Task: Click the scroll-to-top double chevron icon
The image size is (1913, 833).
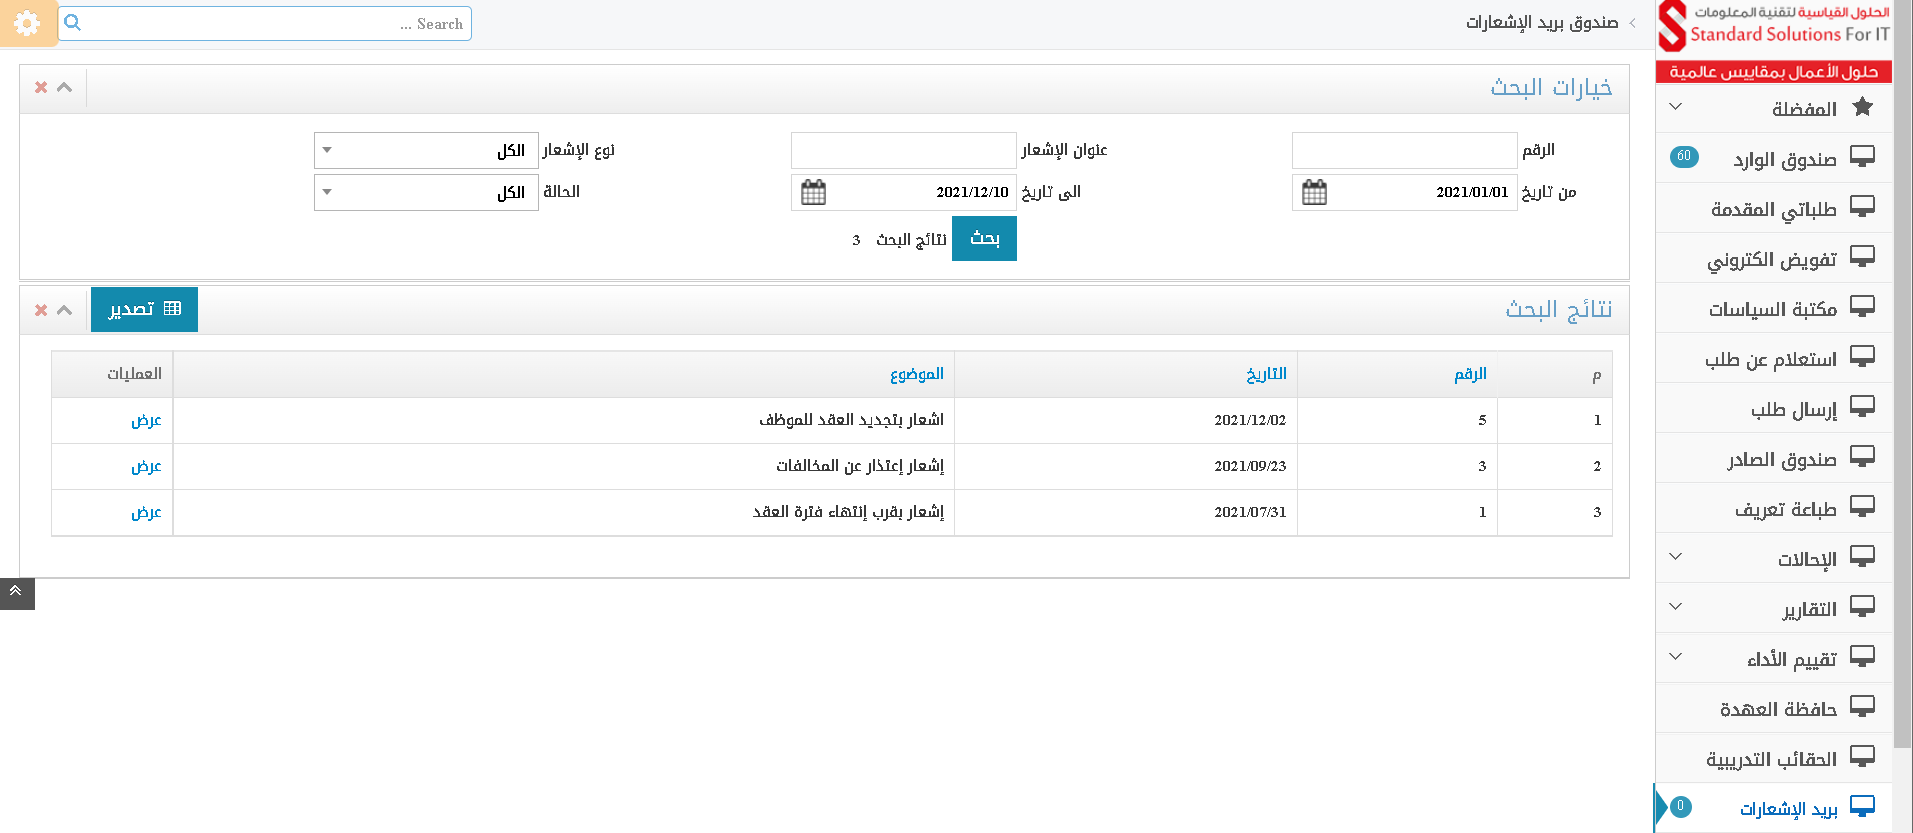Action: [16, 592]
